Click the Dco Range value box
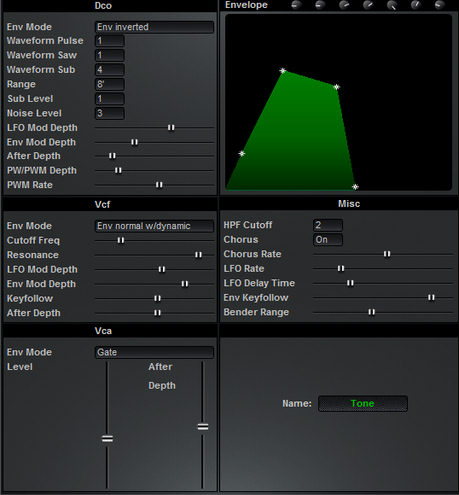The width and height of the screenshot is (459, 495). point(110,84)
